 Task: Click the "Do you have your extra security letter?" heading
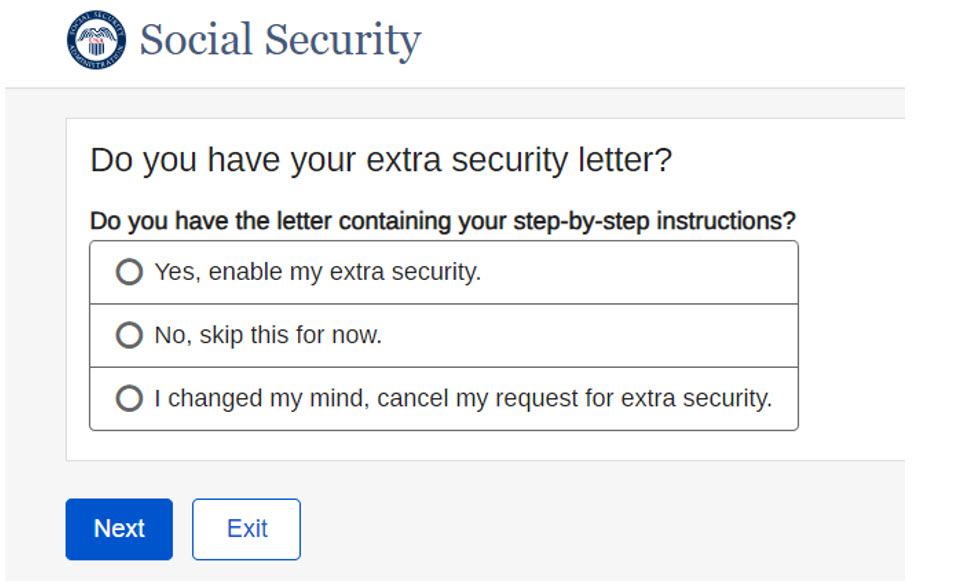pos(381,160)
